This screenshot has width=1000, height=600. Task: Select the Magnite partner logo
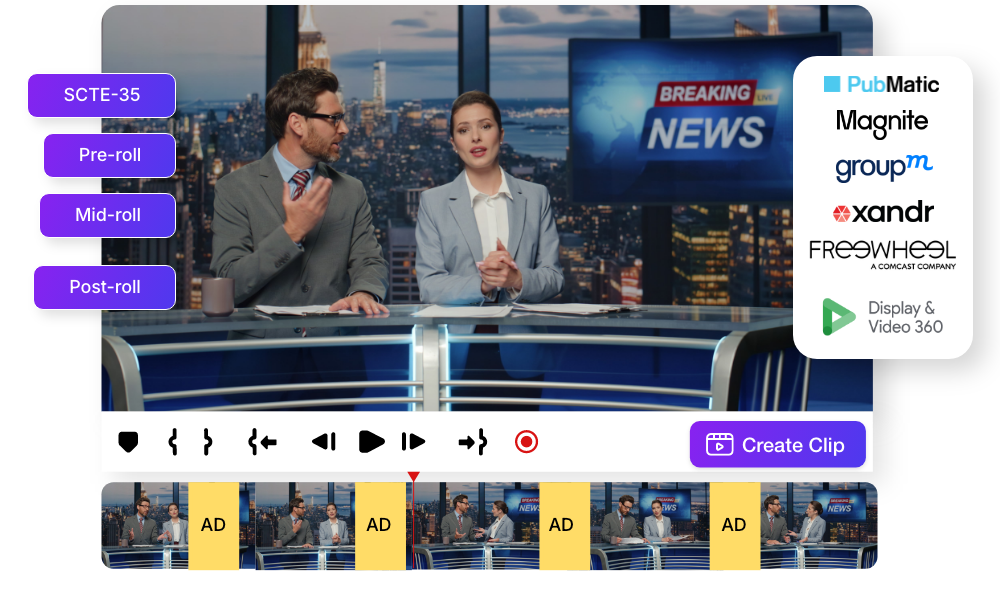point(882,123)
